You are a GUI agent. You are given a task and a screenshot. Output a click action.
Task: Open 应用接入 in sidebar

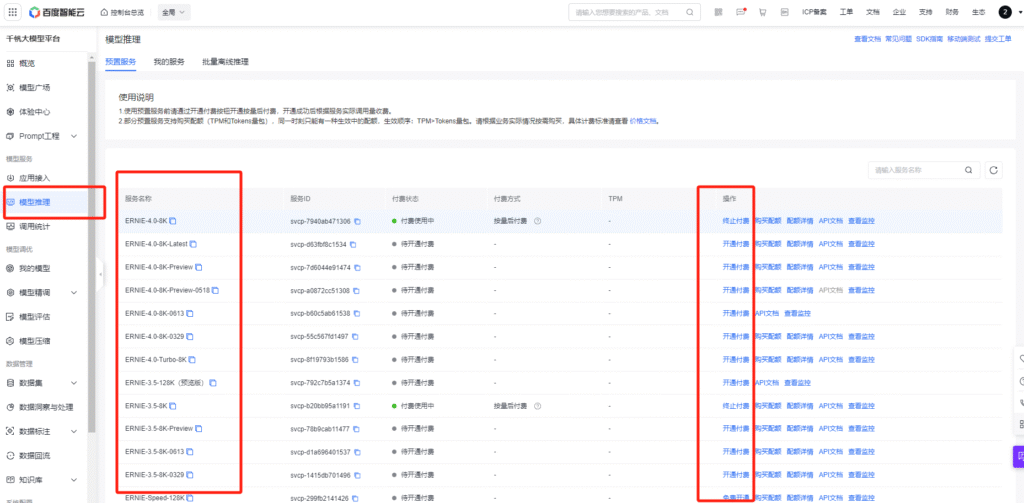(x=34, y=178)
